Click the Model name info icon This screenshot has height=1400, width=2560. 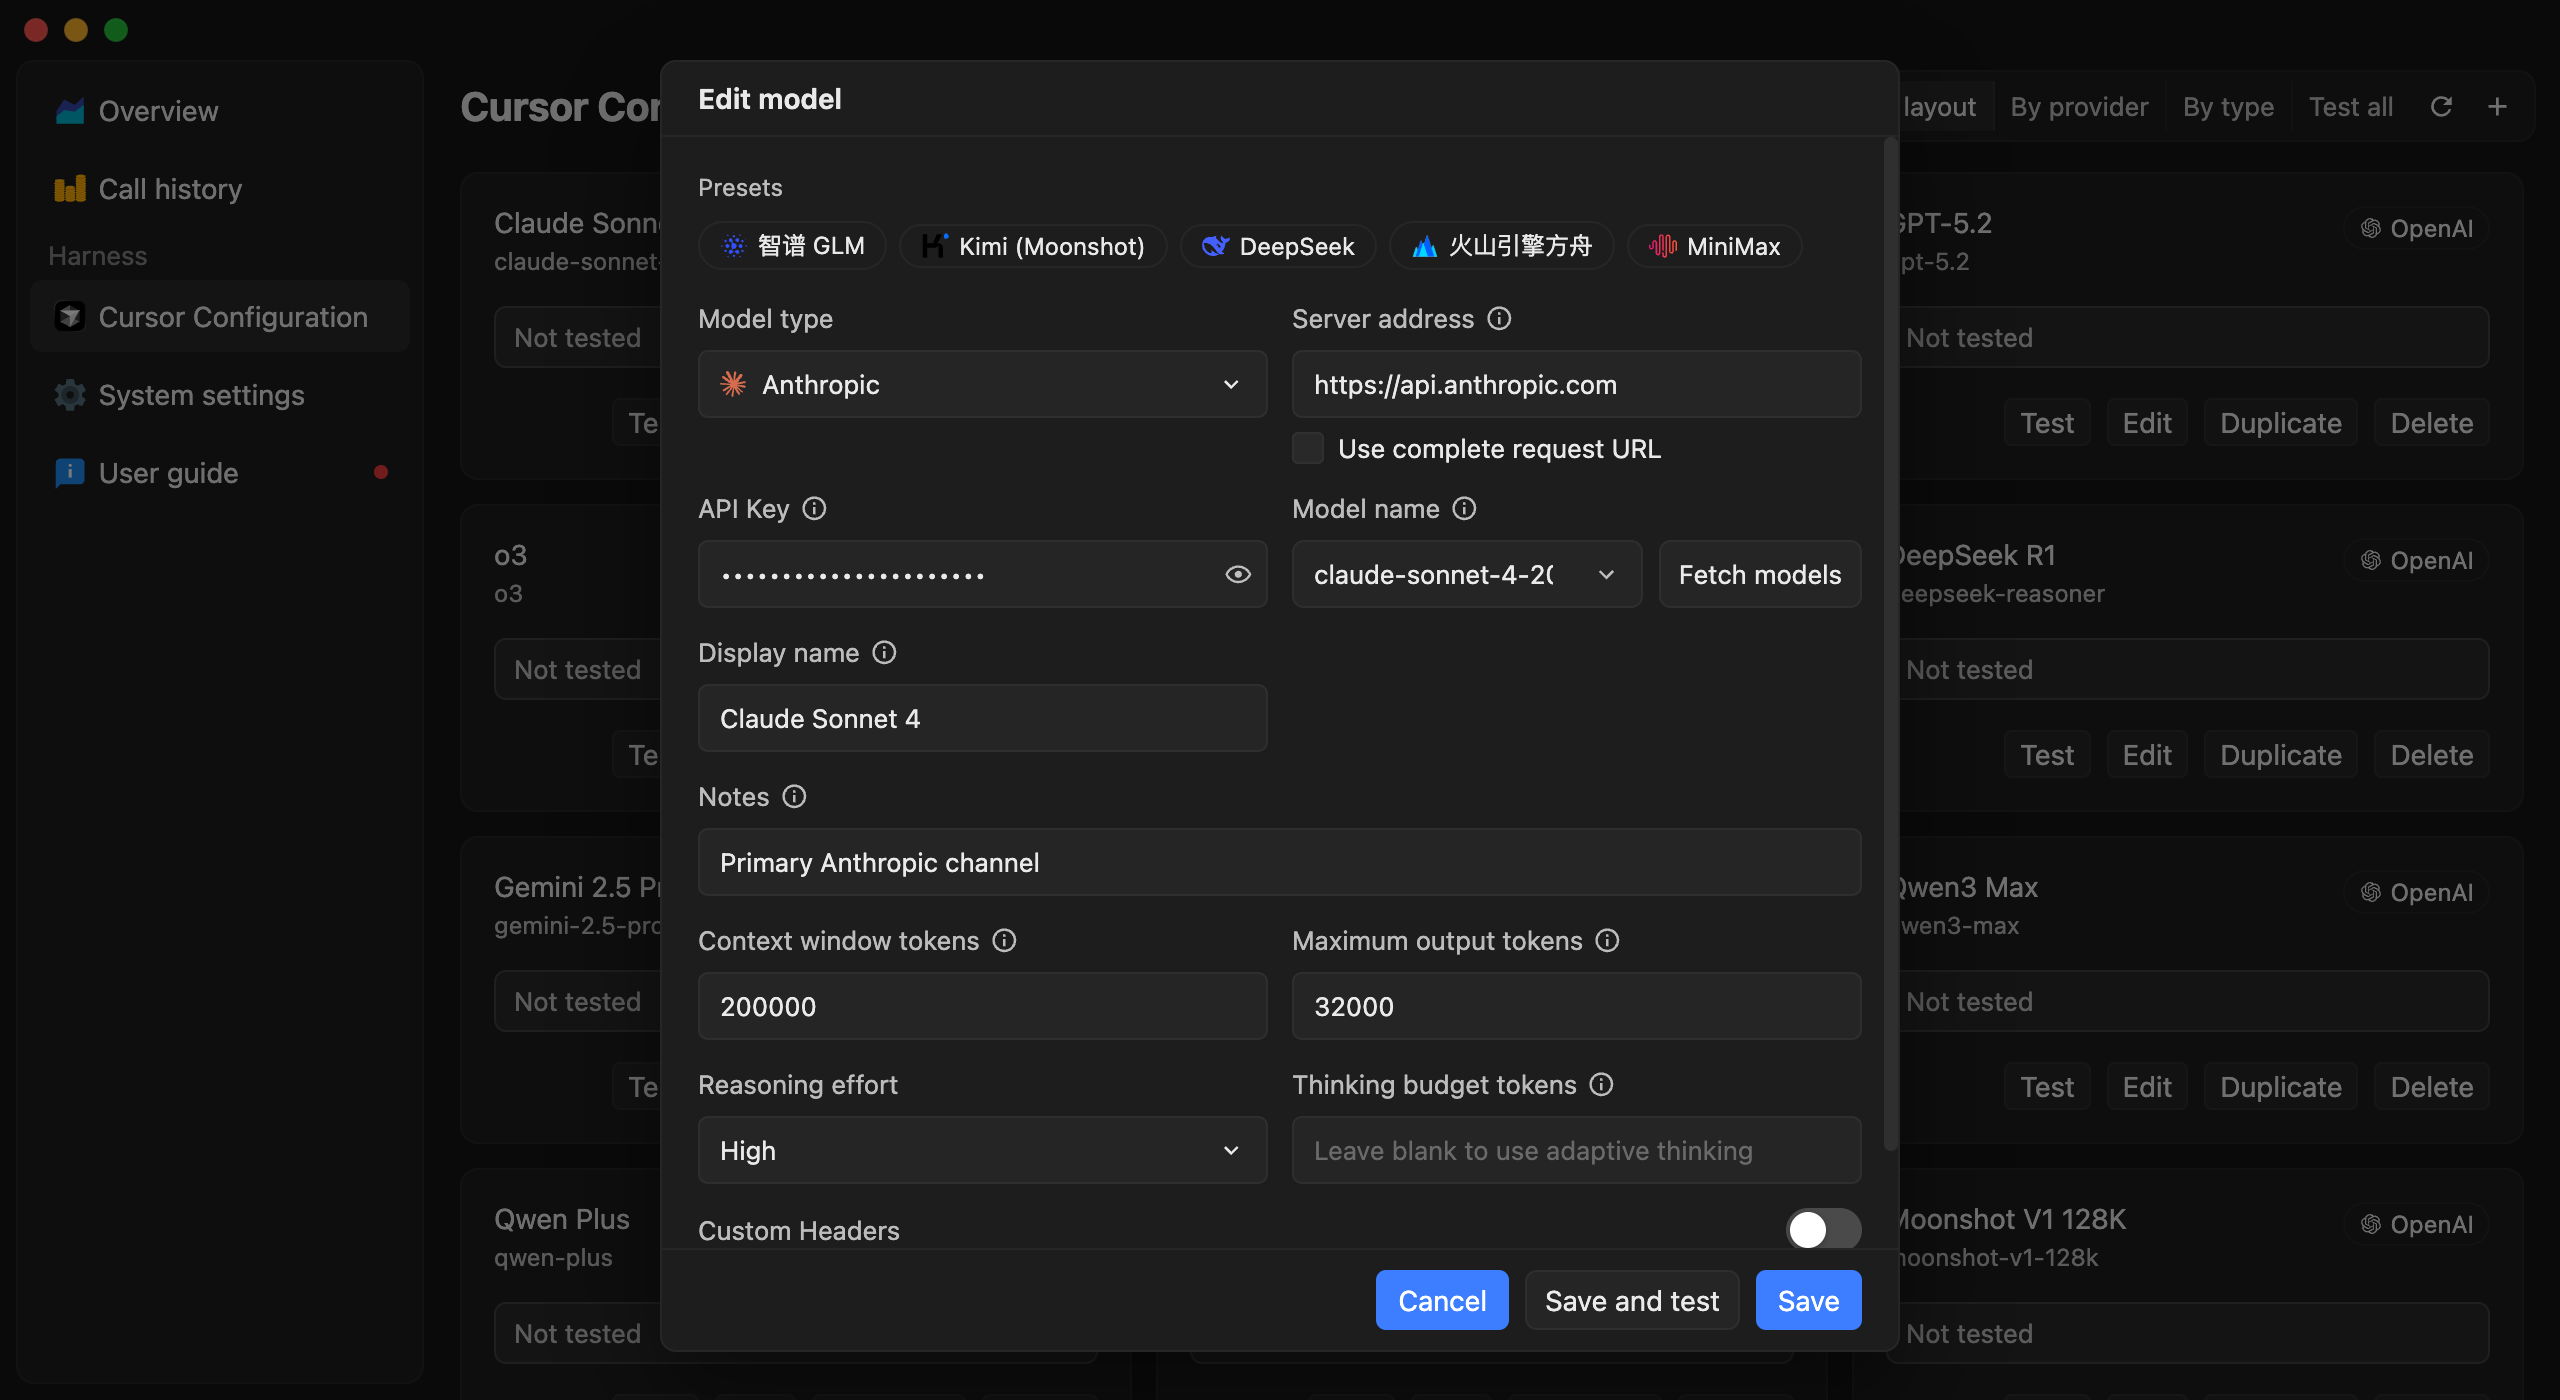(1464, 508)
